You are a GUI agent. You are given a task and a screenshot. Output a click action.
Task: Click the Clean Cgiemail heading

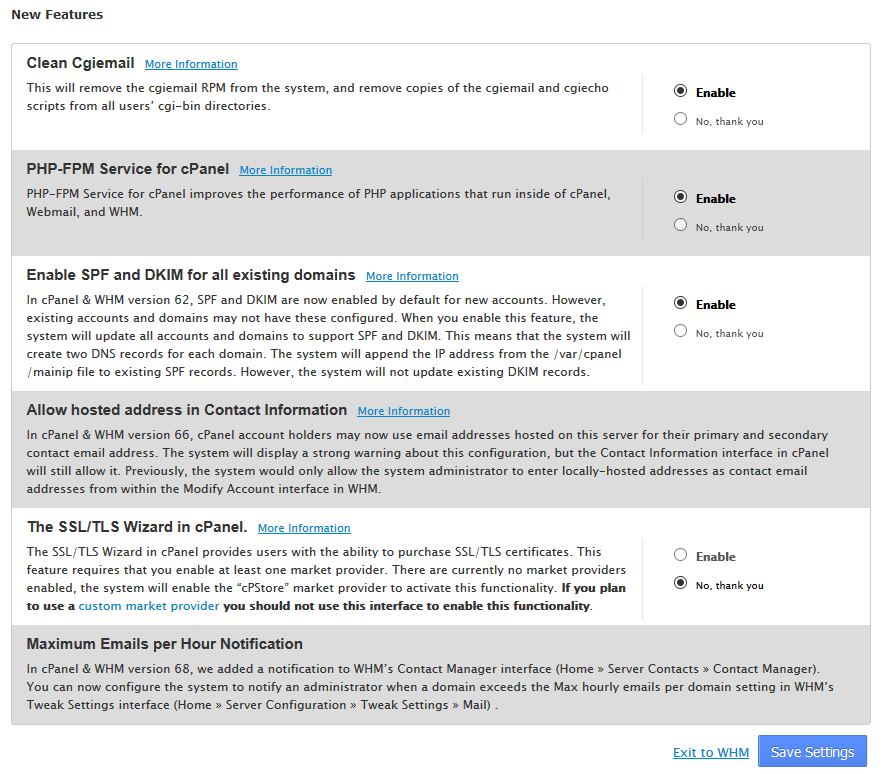point(80,63)
